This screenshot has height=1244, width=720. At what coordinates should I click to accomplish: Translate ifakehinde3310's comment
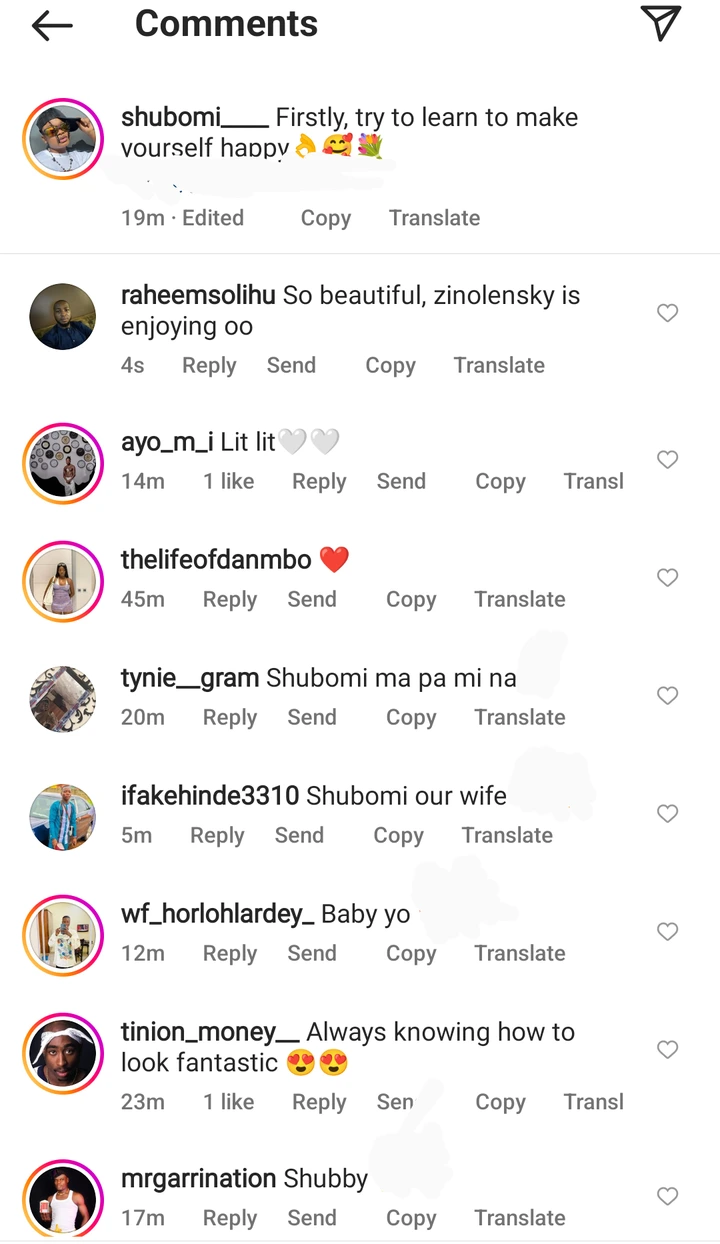pos(507,835)
